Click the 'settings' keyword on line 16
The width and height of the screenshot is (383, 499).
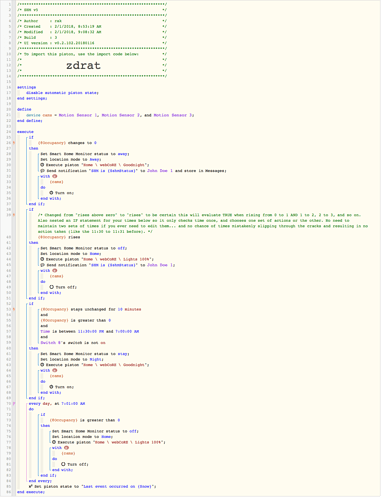point(26,87)
